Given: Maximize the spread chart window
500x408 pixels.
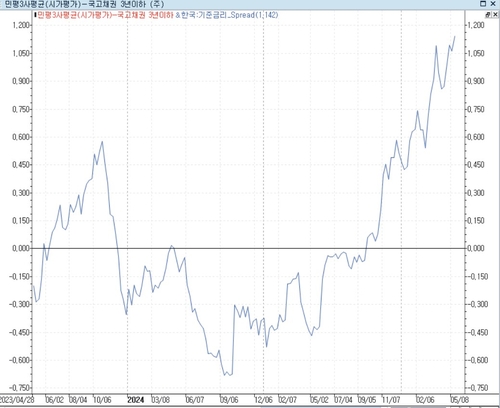Looking at the screenshot, I should pyautogui.click(x=483, y=4).
